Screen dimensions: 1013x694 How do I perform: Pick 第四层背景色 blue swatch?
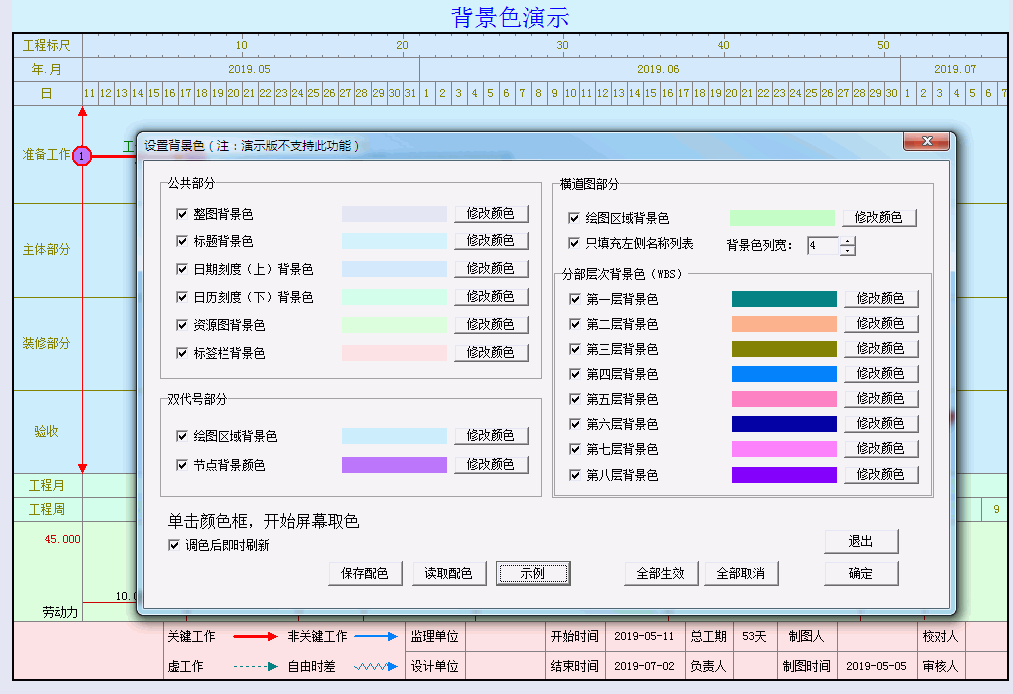point(784,374)
